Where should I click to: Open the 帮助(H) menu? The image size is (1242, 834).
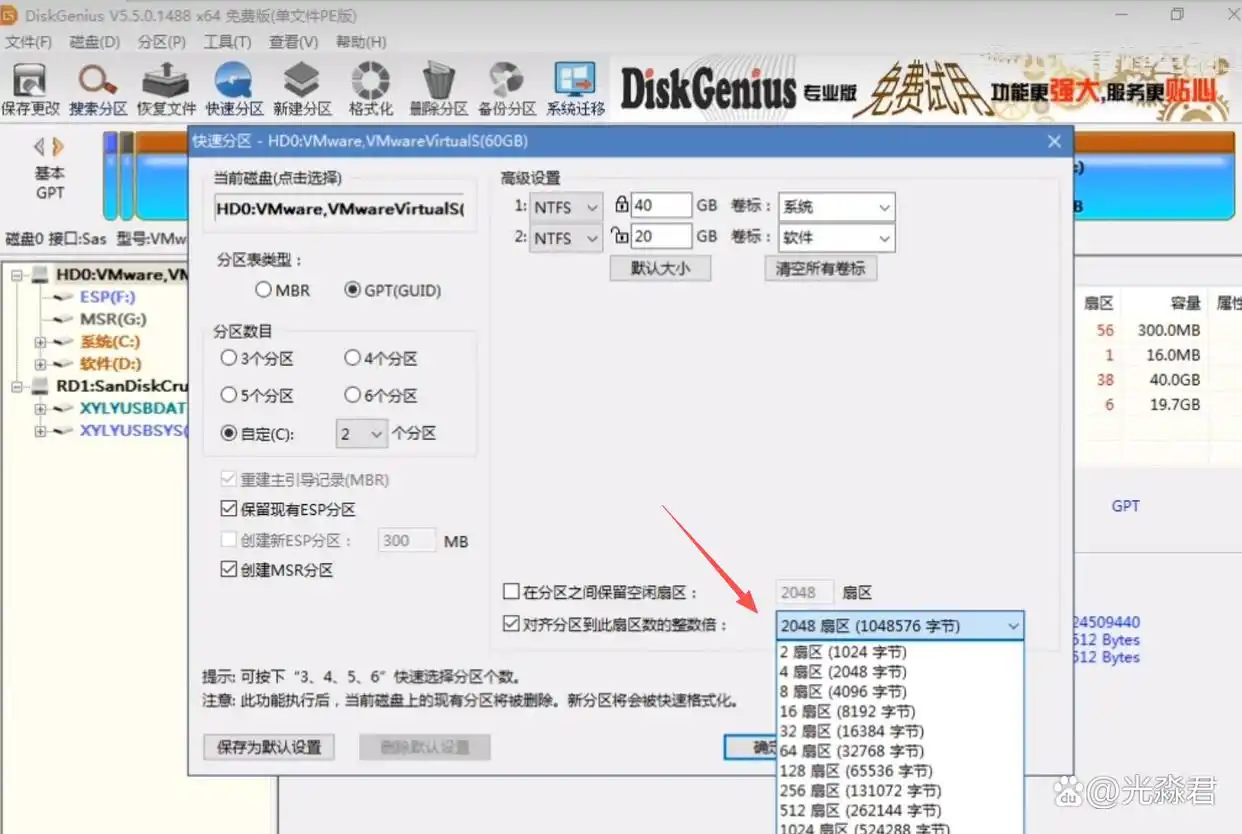coord(361,42)
